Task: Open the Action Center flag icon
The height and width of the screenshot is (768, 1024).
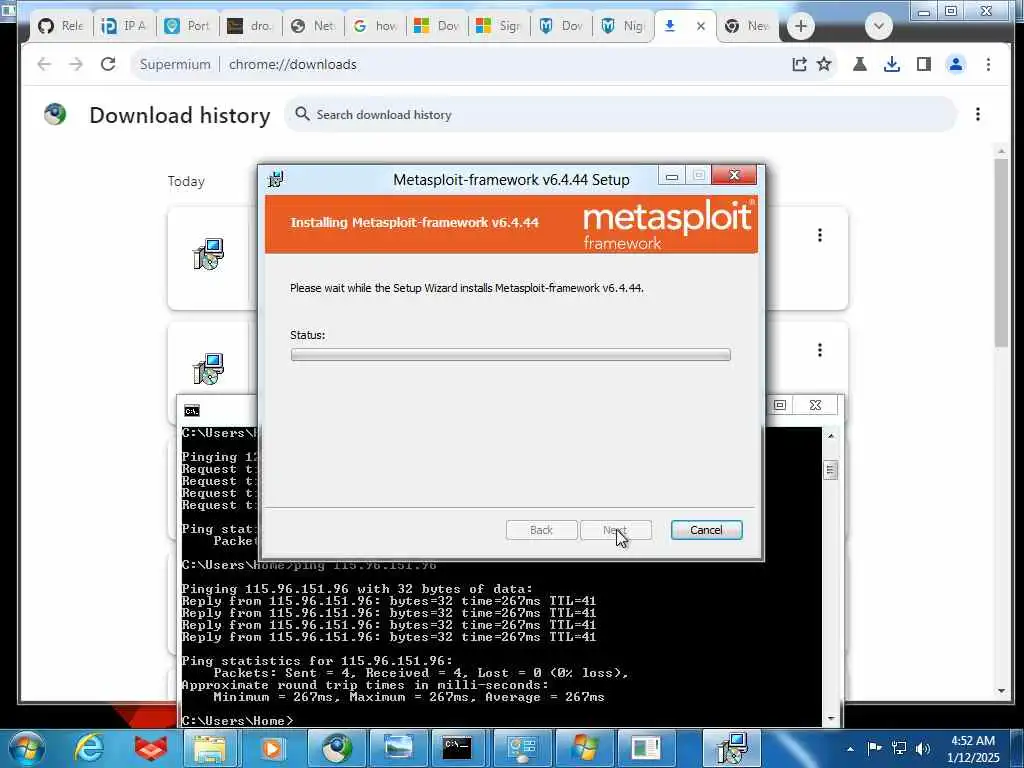Action: [x=874, y=748]
